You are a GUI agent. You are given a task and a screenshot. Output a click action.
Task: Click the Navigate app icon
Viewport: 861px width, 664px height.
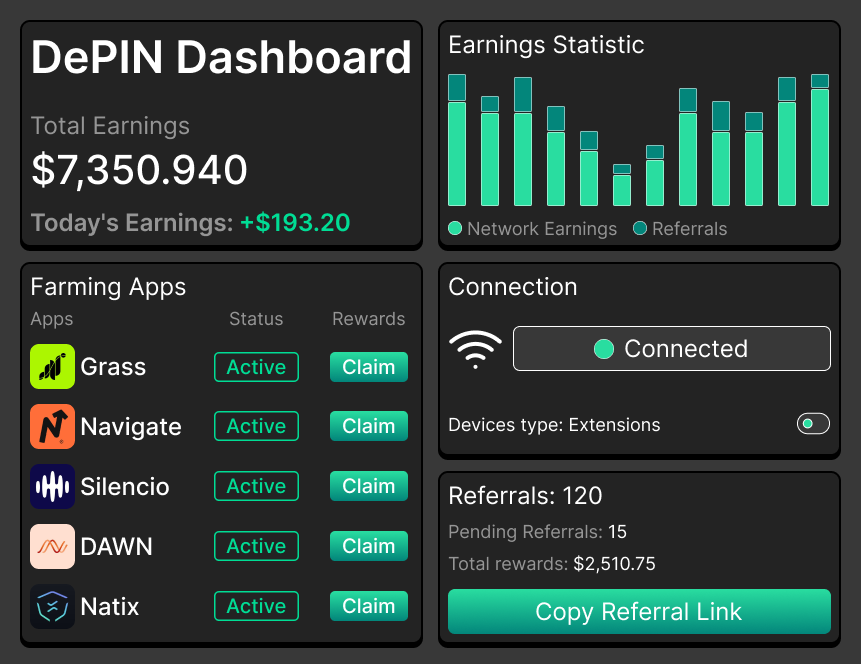(x=52, y=426)
